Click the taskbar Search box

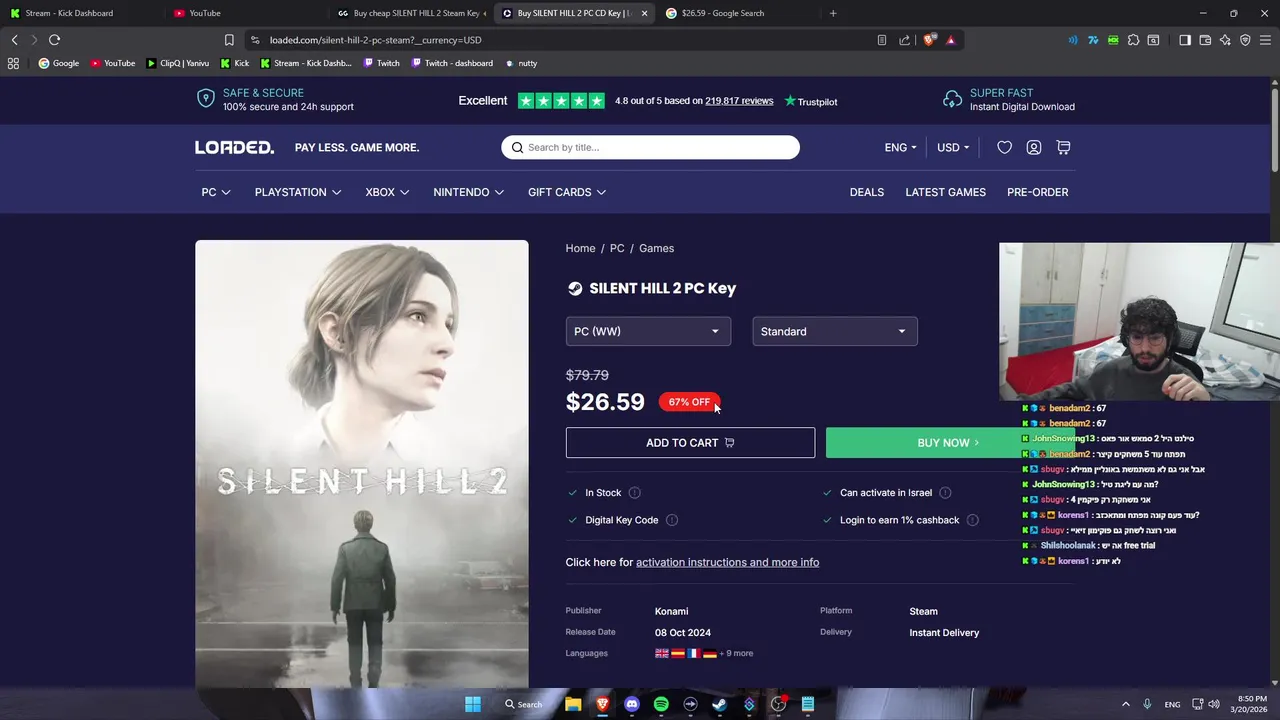click(524, 704)
